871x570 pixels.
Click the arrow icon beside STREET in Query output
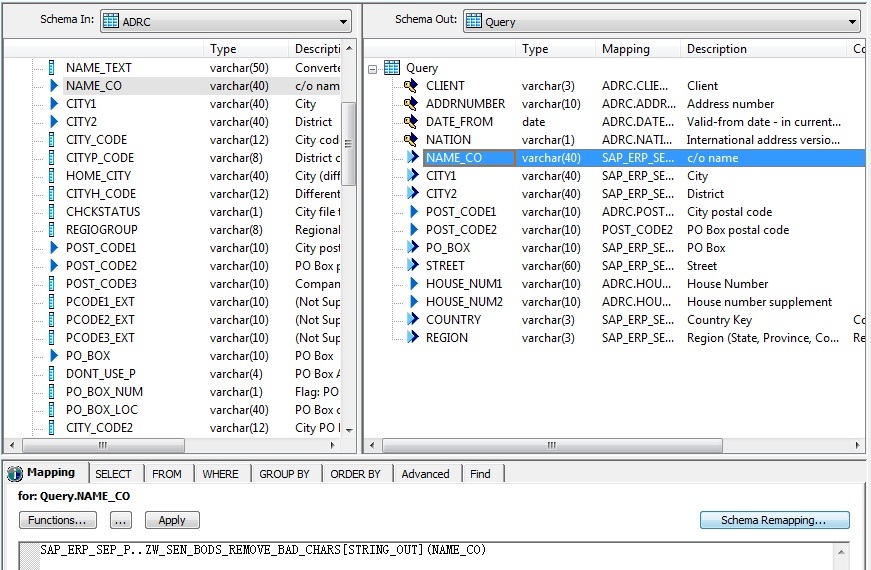412,266
